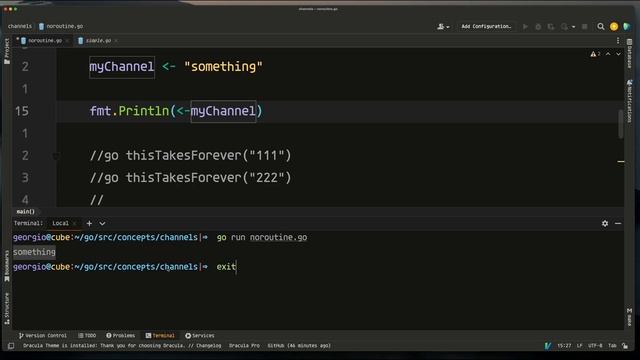Open the Bookmarks tool window sidebar
Viewport: 640px width, 360px height.
pos(7,266)
